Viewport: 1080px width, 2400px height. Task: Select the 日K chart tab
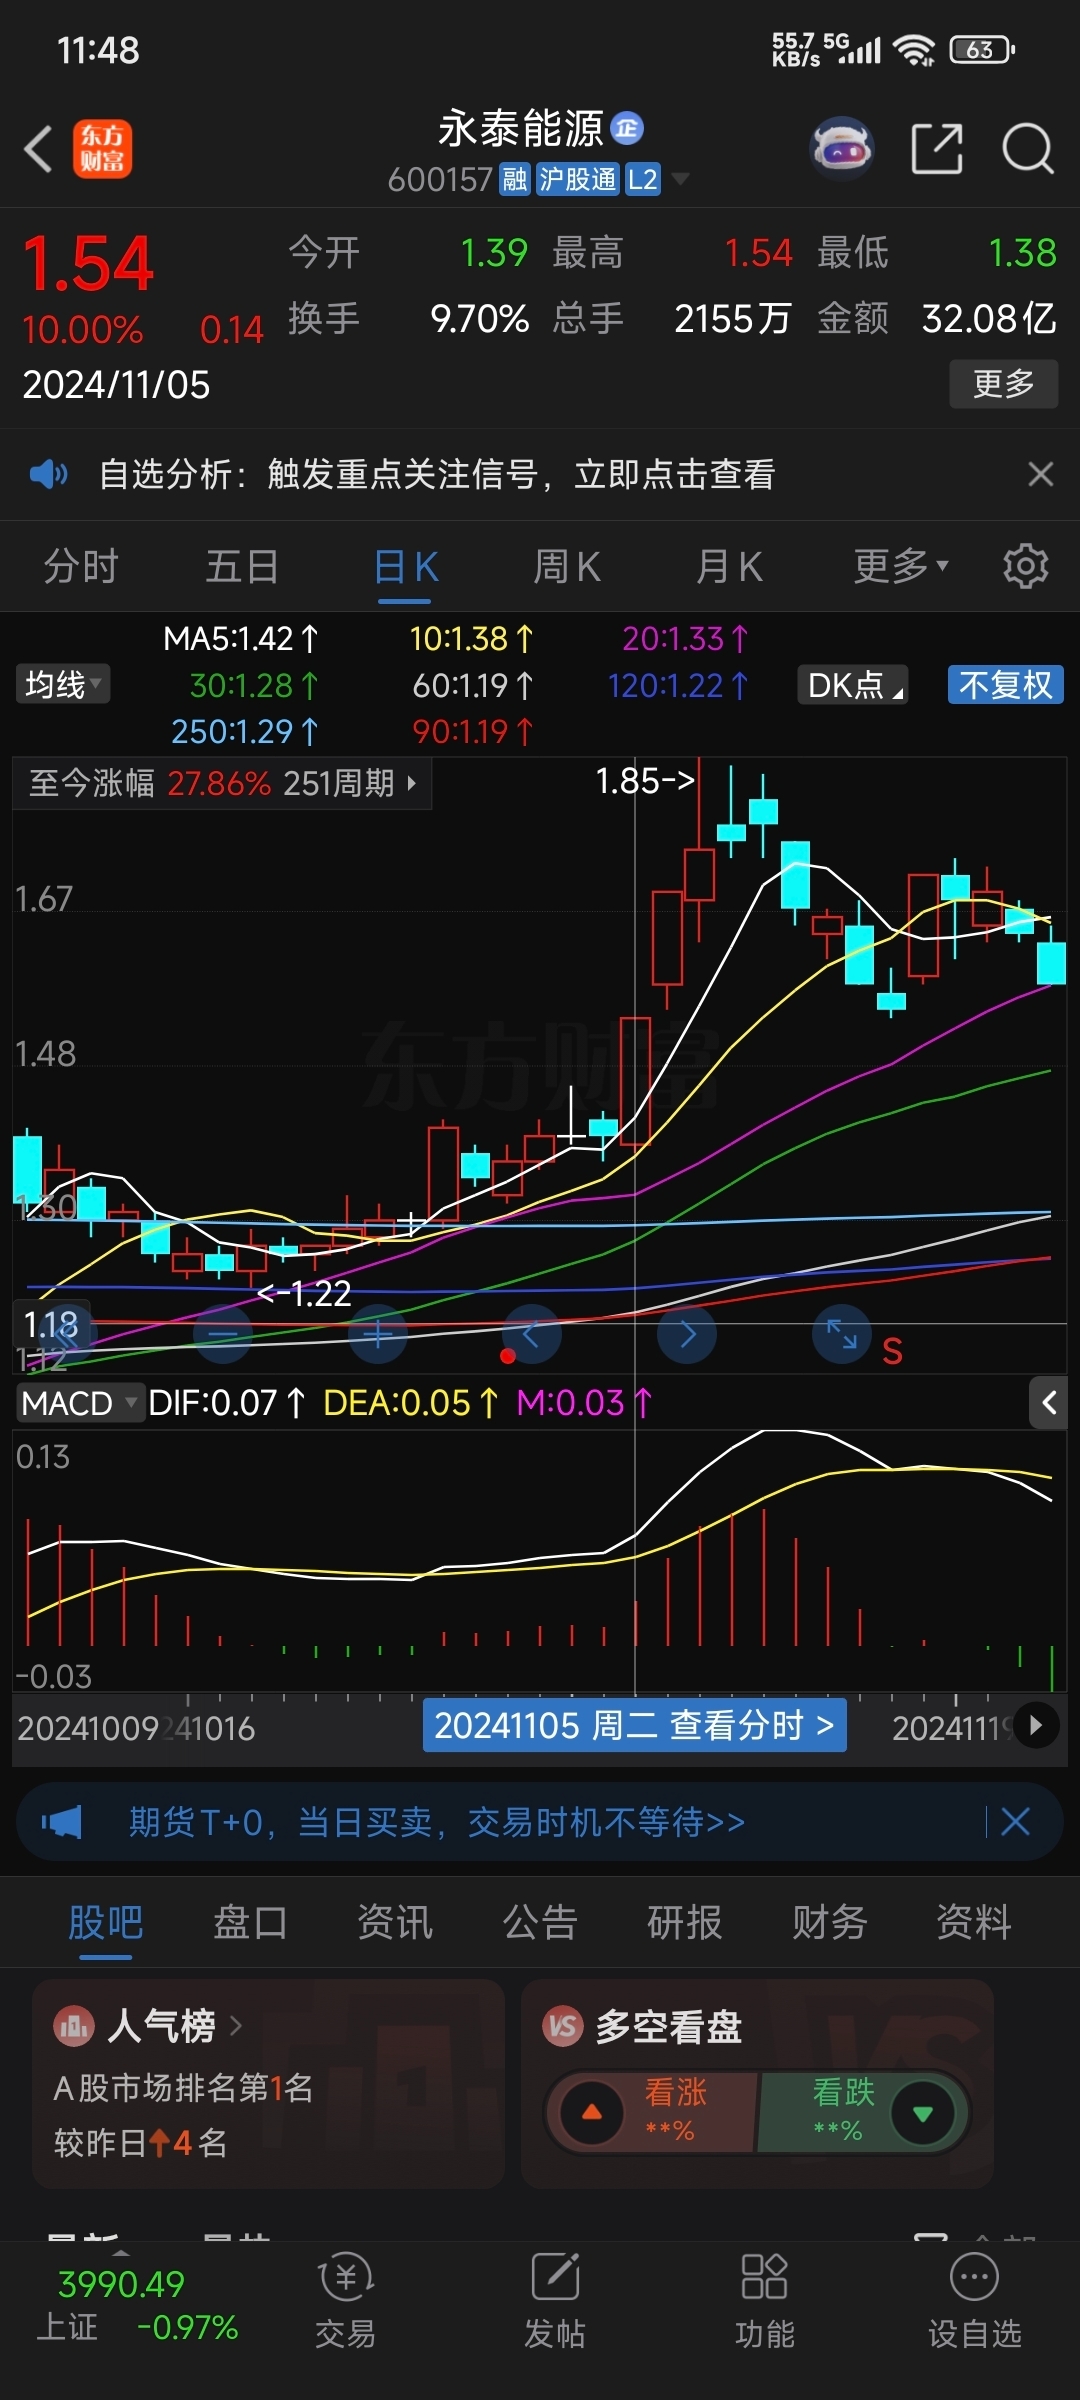tap(405, 566)
